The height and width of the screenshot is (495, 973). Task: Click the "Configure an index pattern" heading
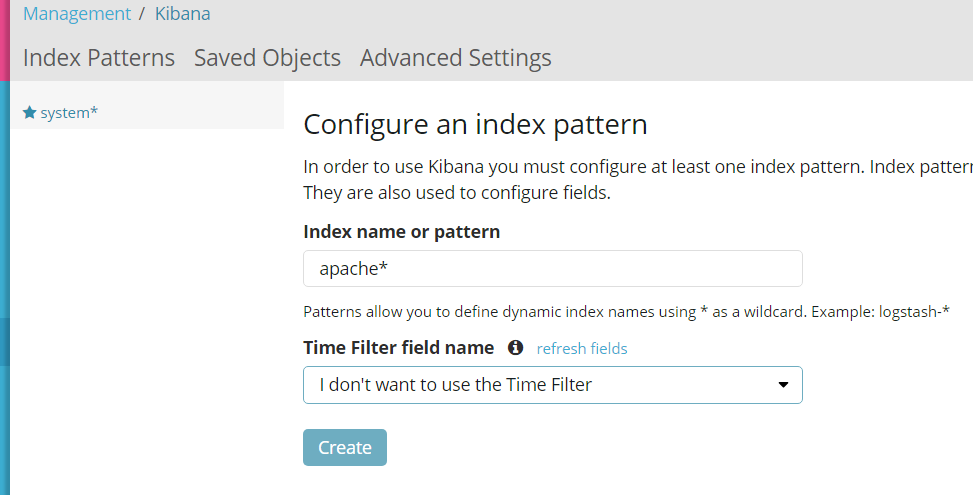(475, 125)
